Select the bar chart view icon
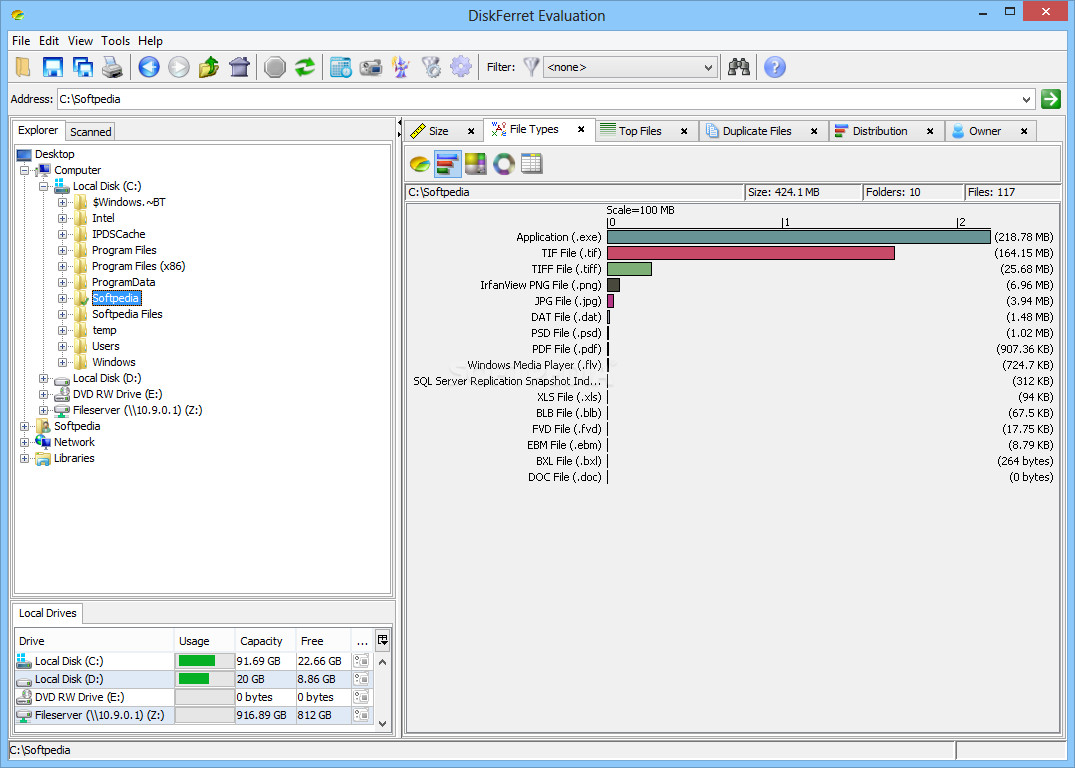The image size is (1075, 768). pyautogui.click(x=448, y=164)
